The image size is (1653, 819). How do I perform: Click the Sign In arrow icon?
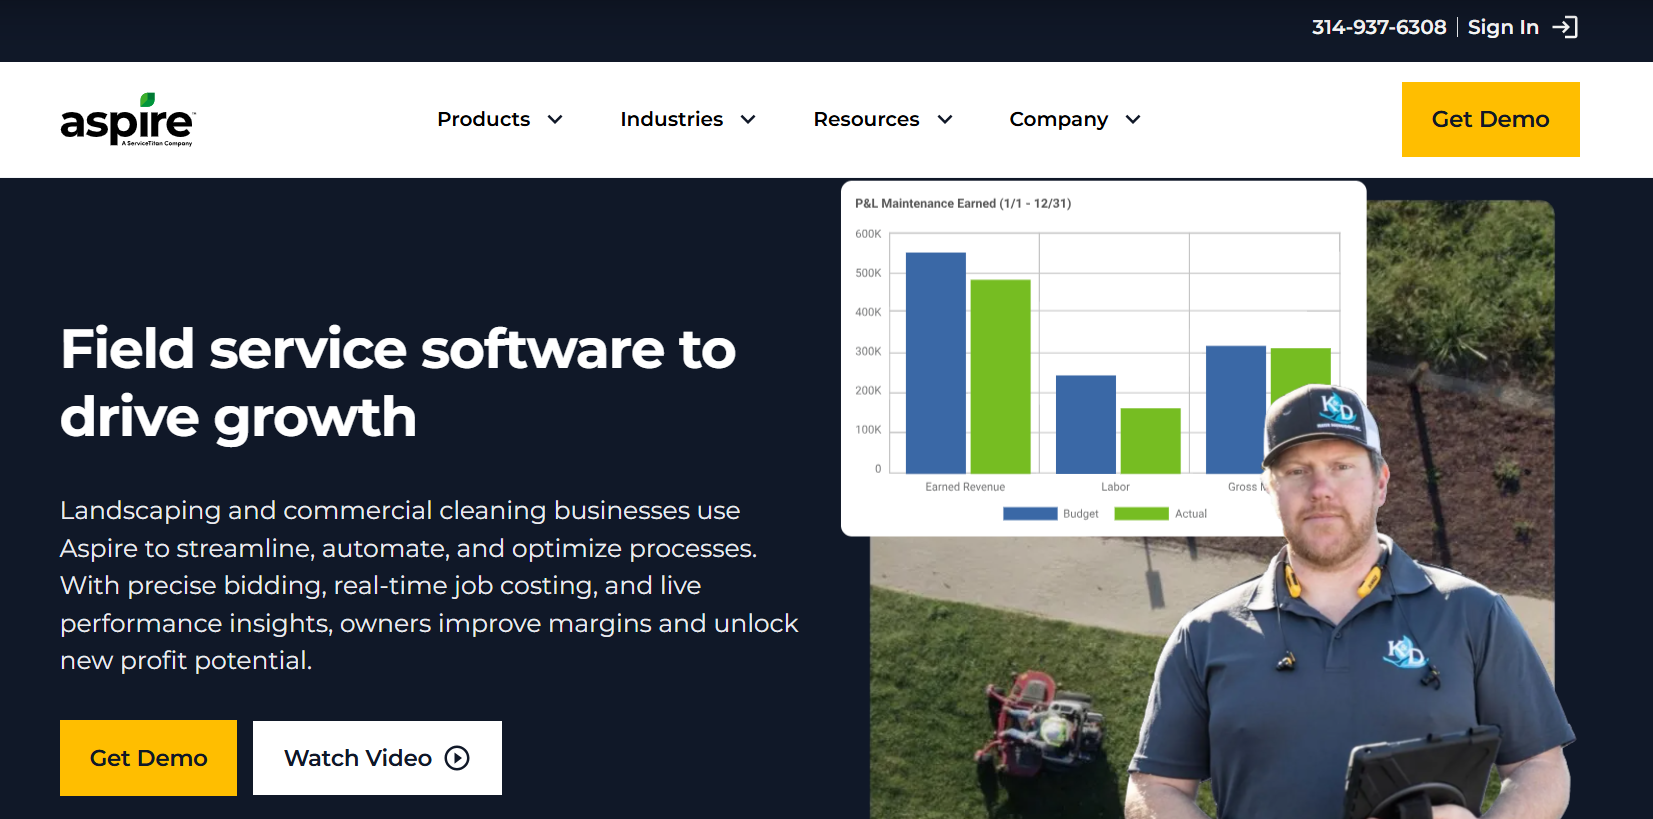pos(1565,27)
